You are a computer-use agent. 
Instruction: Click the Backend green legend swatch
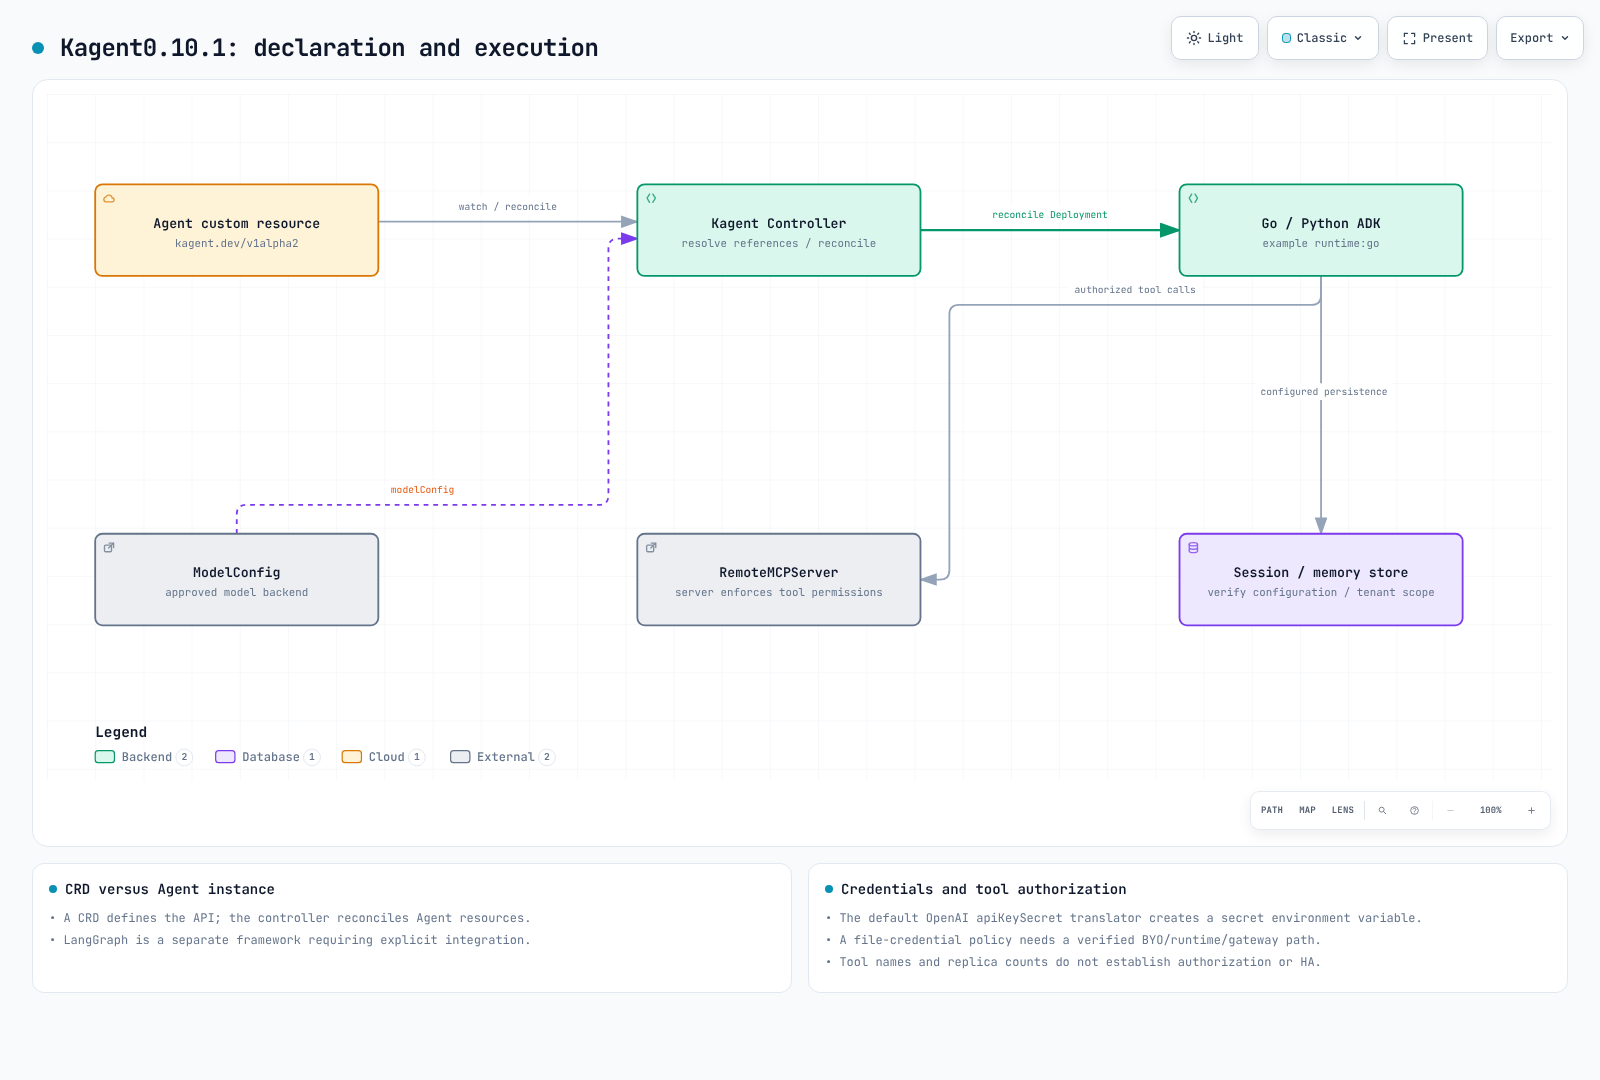105,757
